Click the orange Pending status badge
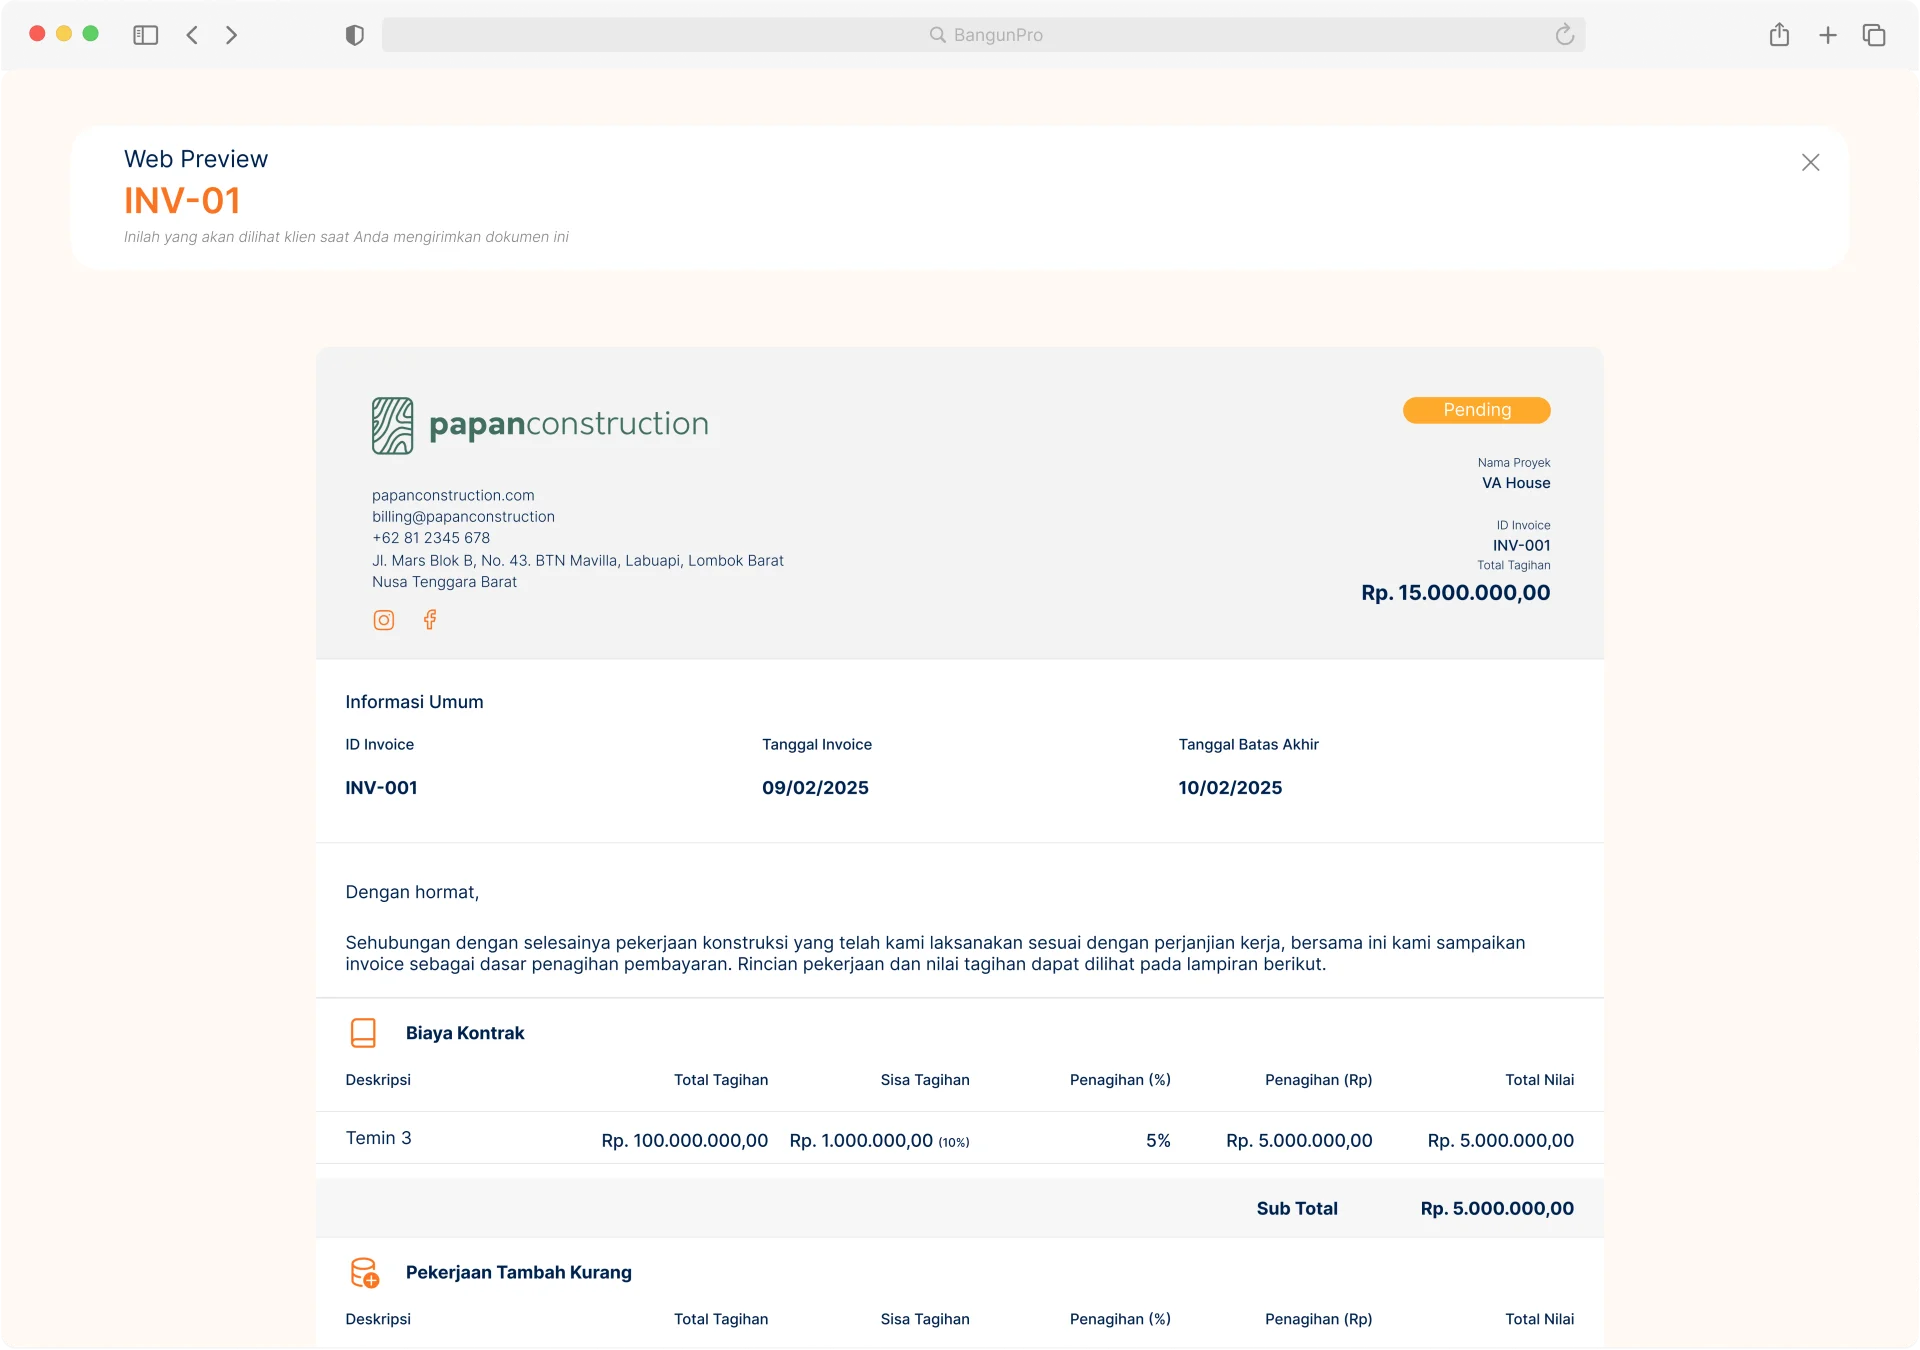 [1477, 410]
